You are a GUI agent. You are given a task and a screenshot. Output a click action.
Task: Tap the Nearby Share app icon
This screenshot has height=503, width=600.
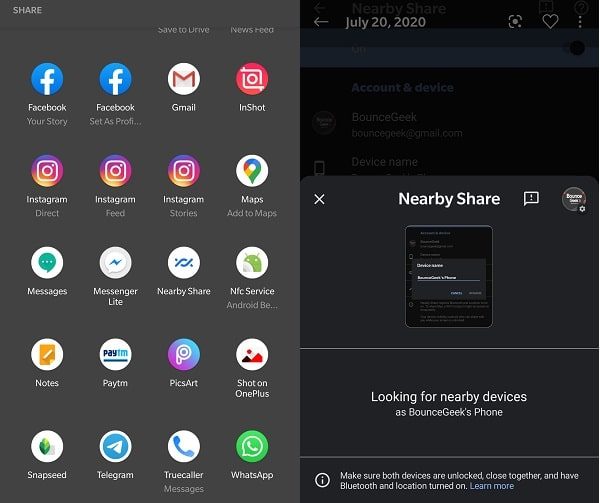(x=184, y=263)
